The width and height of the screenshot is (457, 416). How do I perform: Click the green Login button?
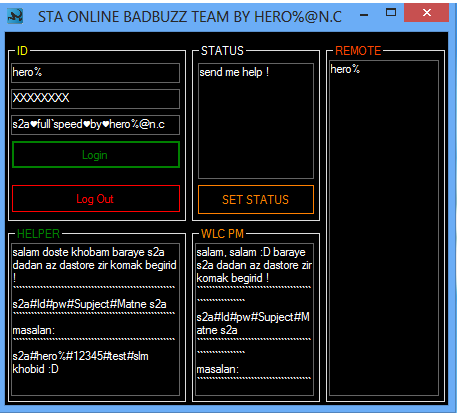pos(96,155)
